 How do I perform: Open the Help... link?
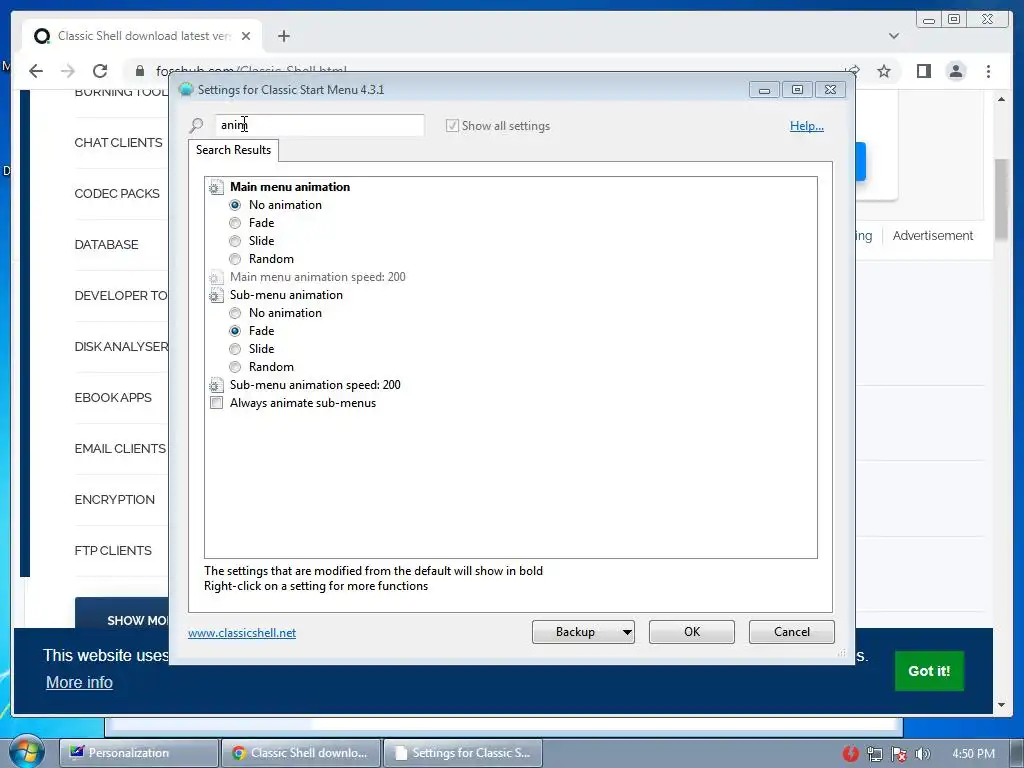807,126
